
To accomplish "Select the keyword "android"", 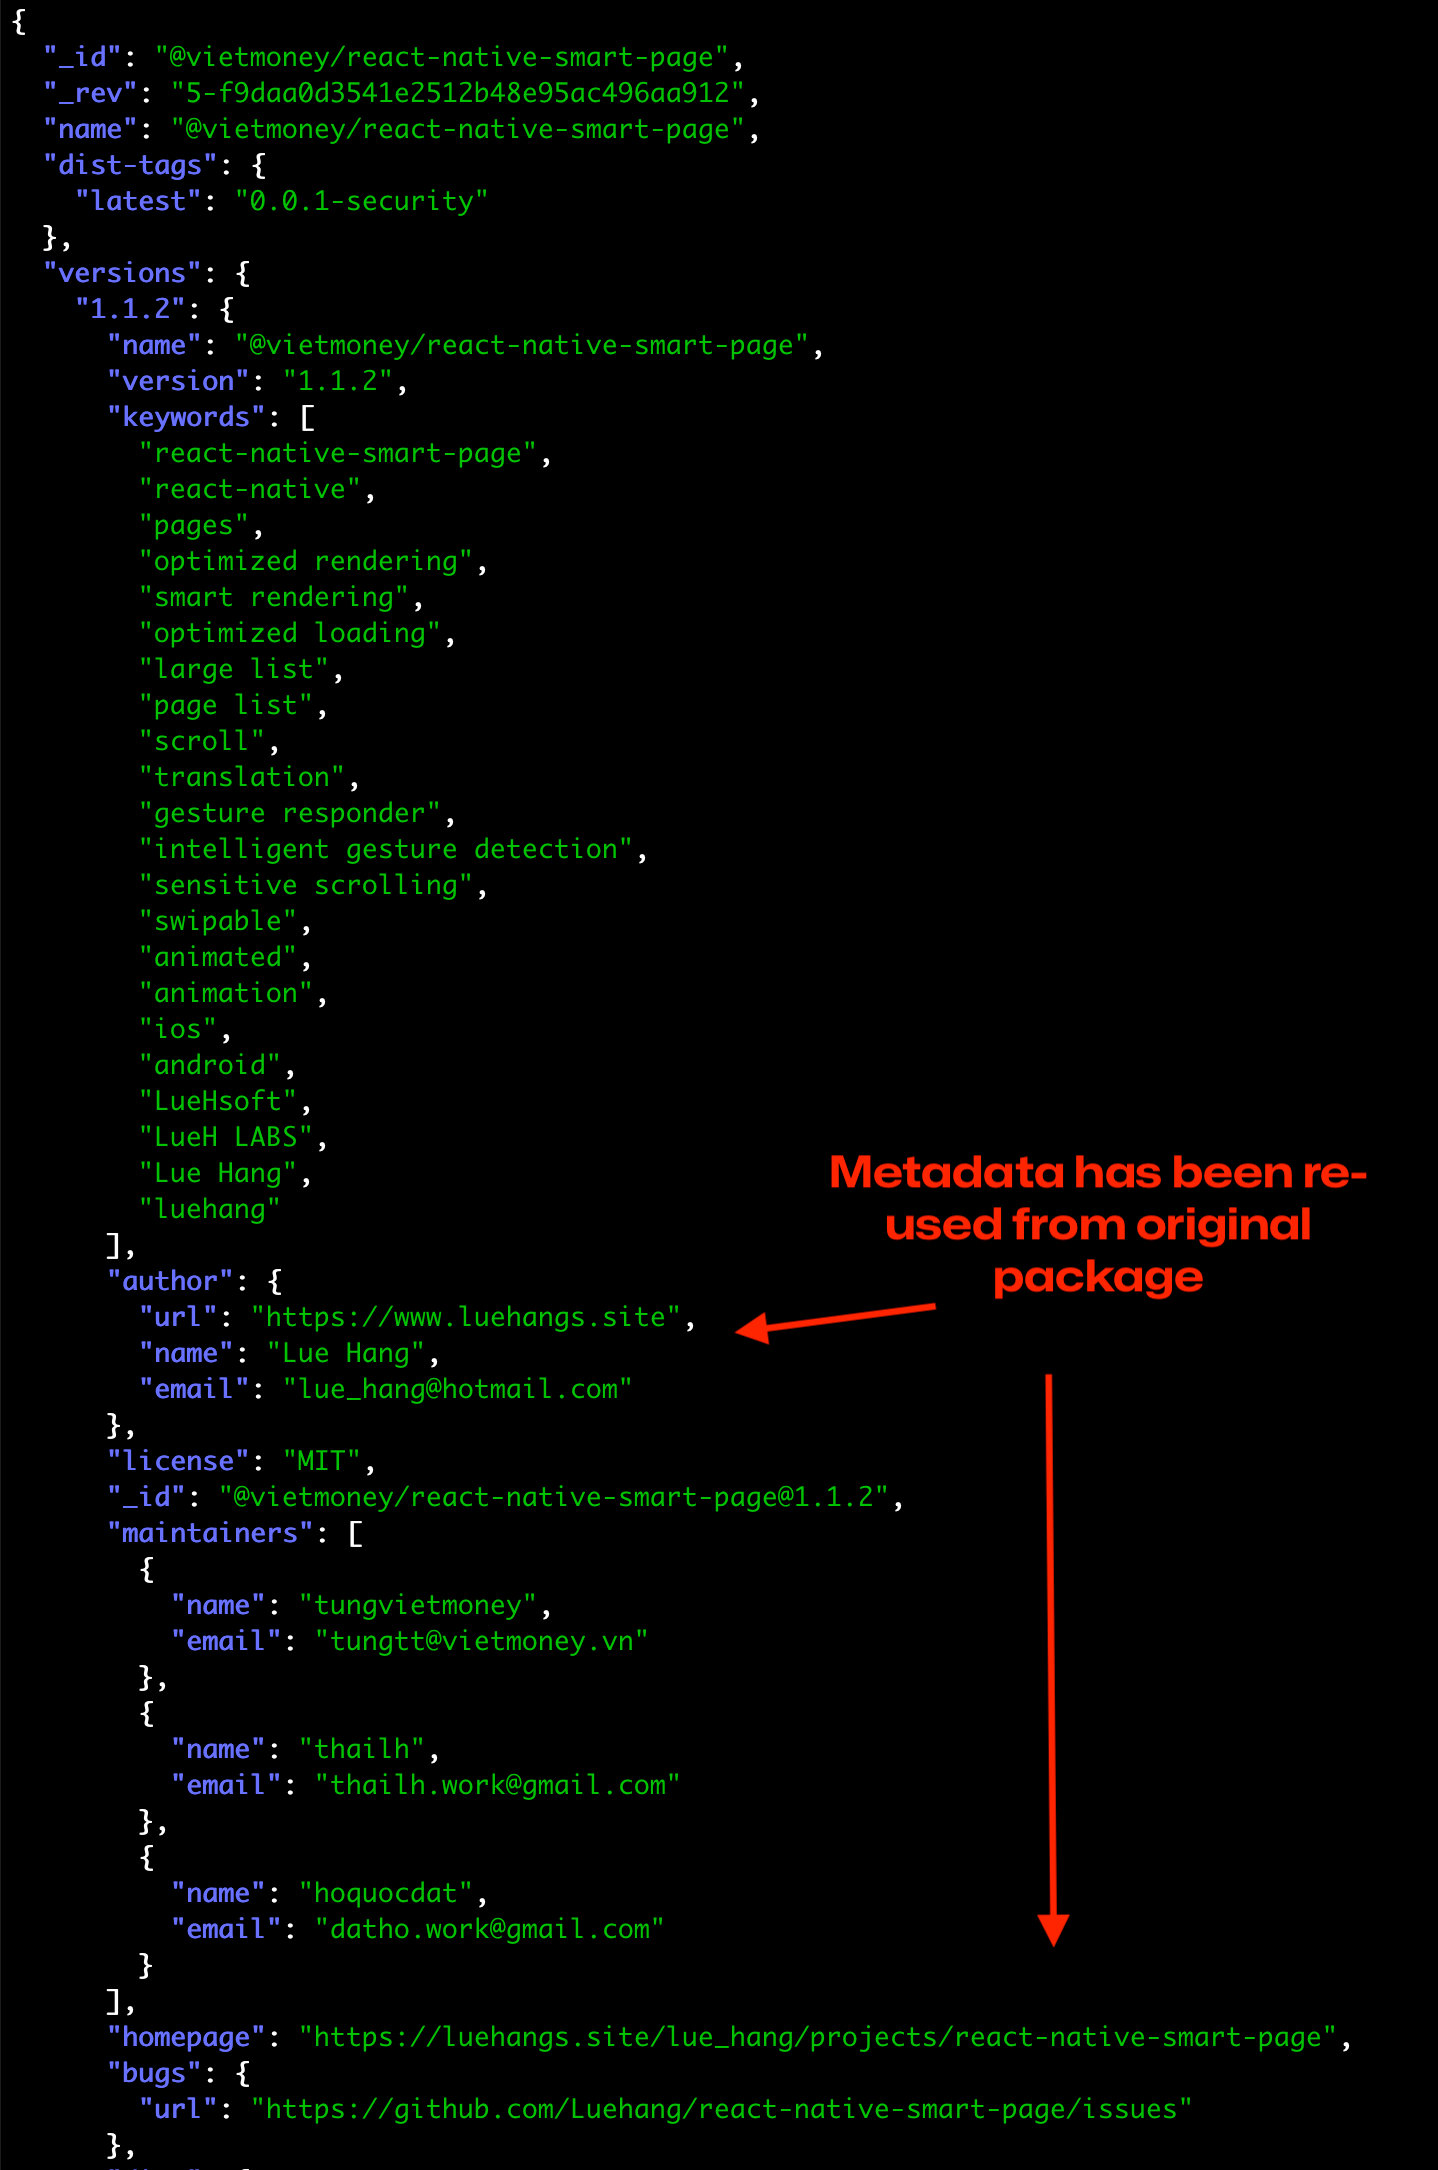I will click(x=210, y=1065).
